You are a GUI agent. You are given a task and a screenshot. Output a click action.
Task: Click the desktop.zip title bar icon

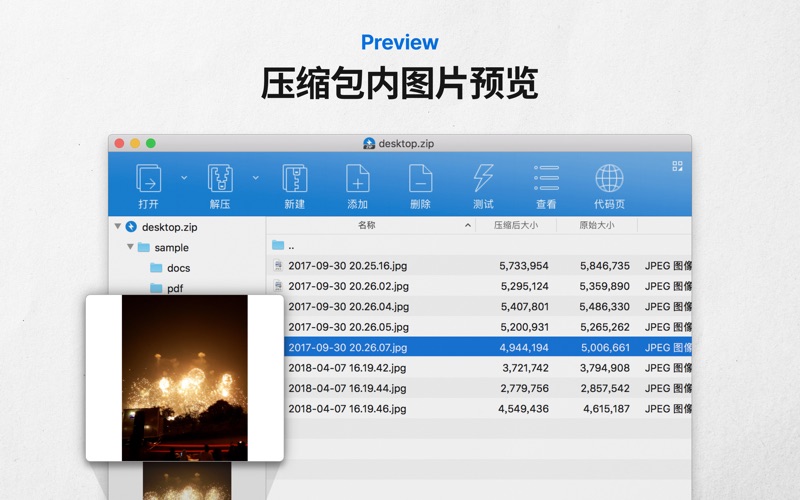pyautogui.click(x=369, y=143)
